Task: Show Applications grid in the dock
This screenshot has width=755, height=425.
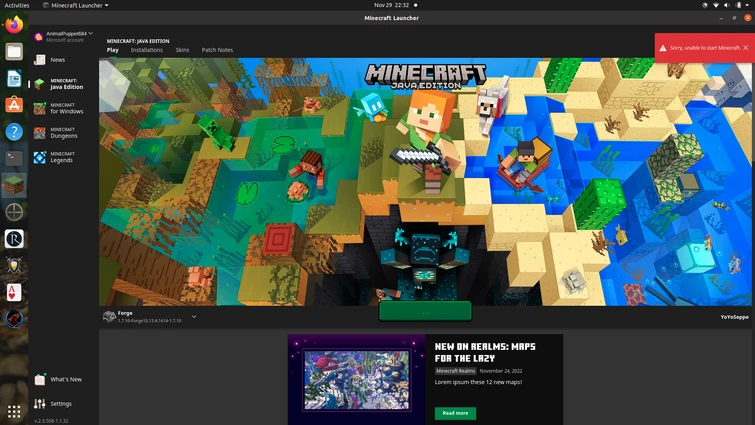Action: pos(14,412)
